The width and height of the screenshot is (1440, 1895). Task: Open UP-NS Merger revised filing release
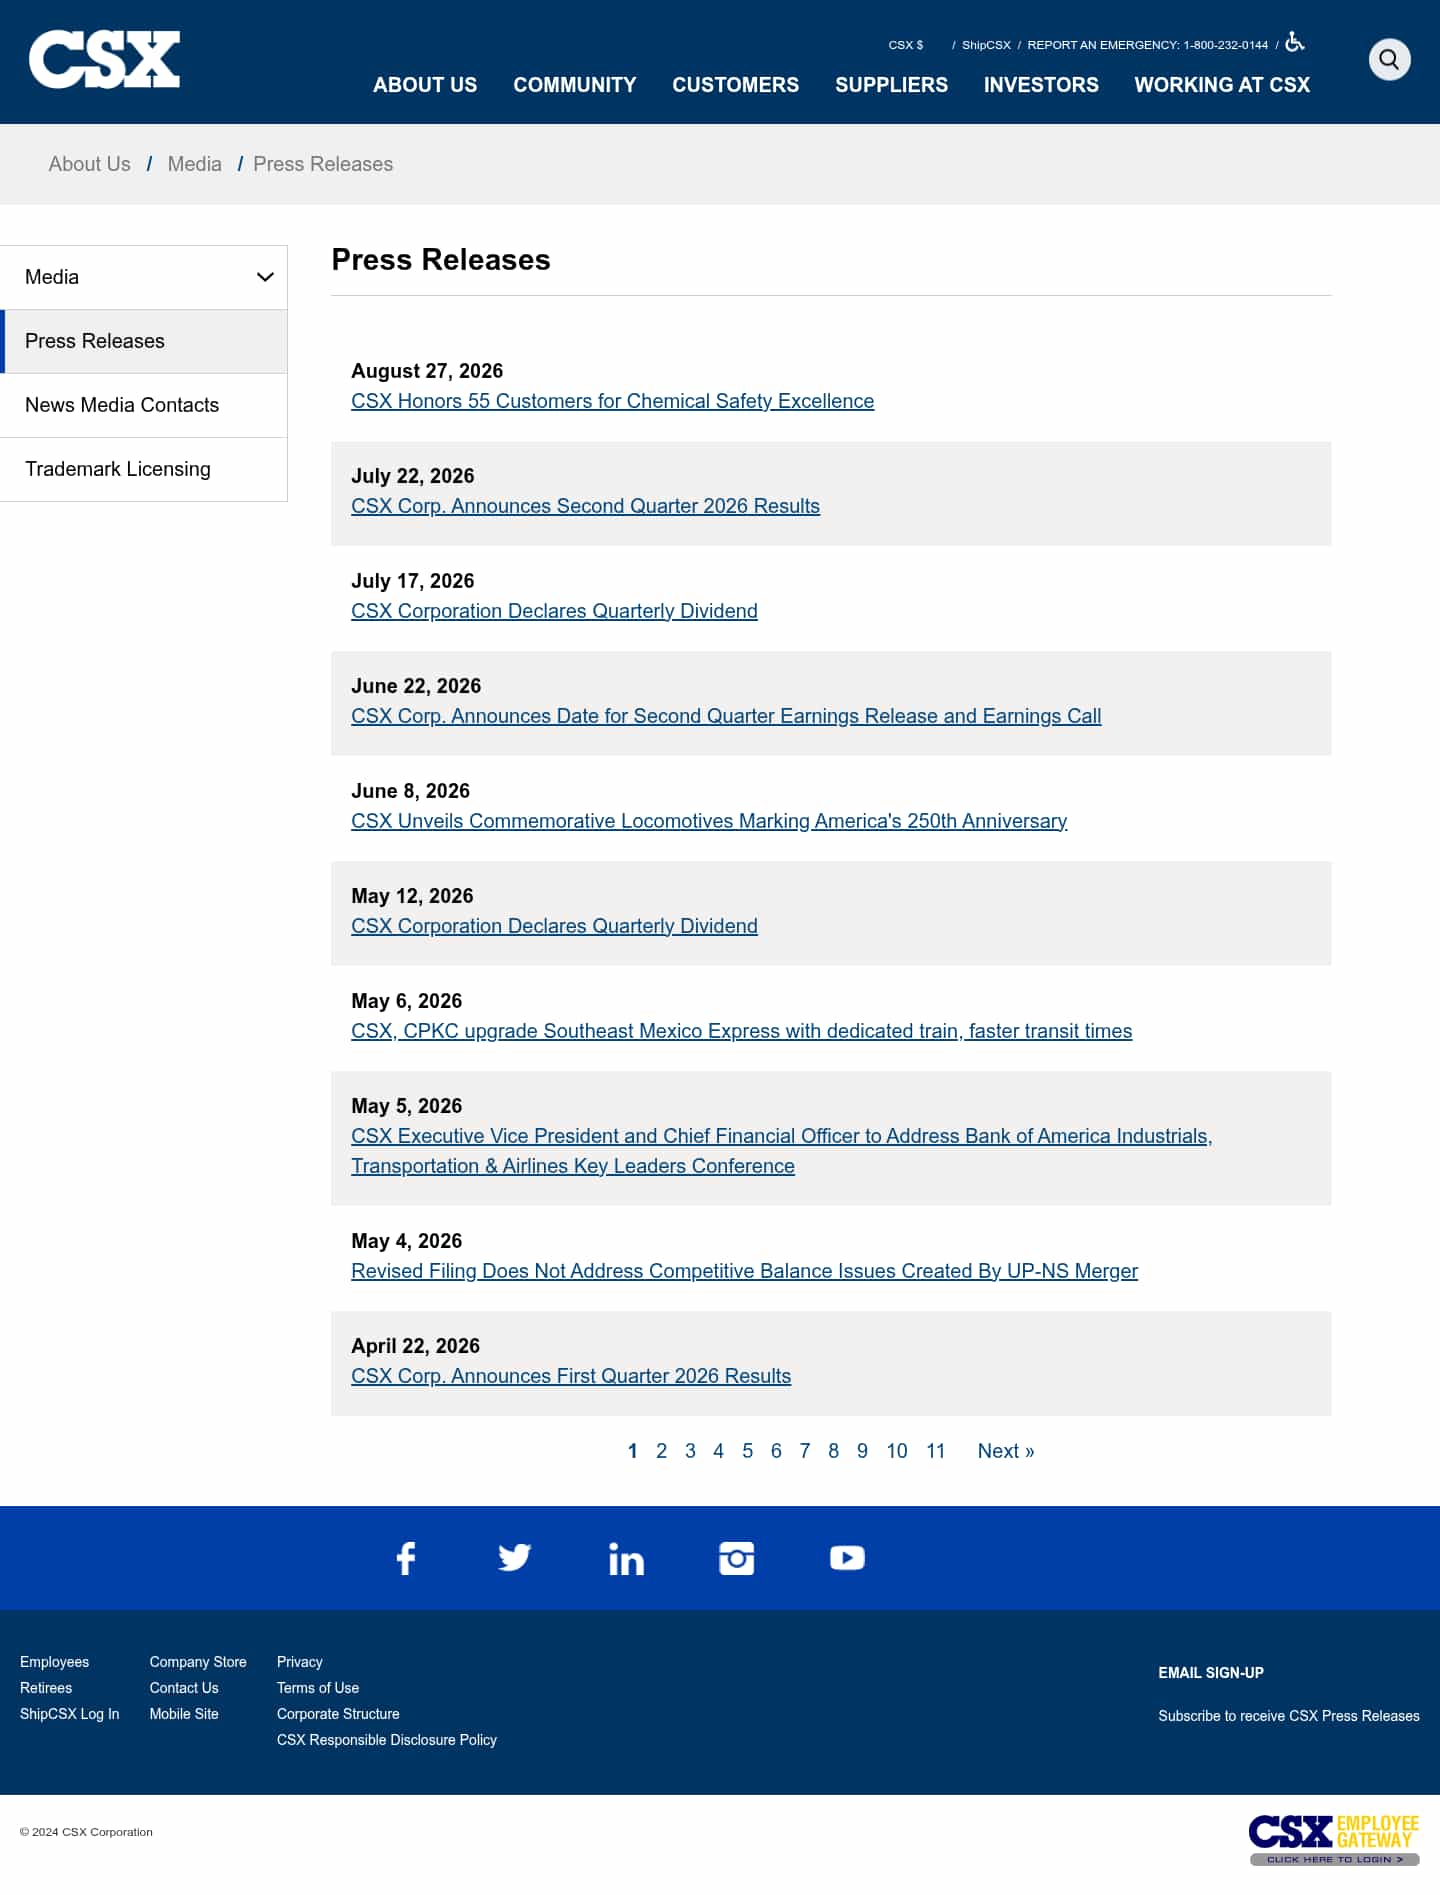tap(745, 1271)
